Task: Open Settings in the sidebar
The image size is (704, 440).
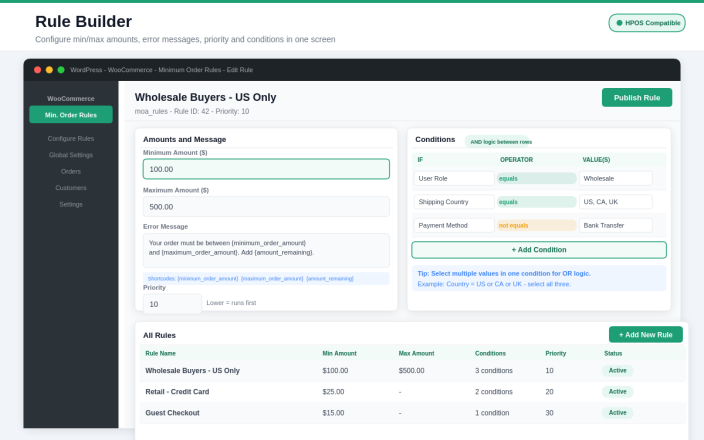Action: [x=71, y=204]
